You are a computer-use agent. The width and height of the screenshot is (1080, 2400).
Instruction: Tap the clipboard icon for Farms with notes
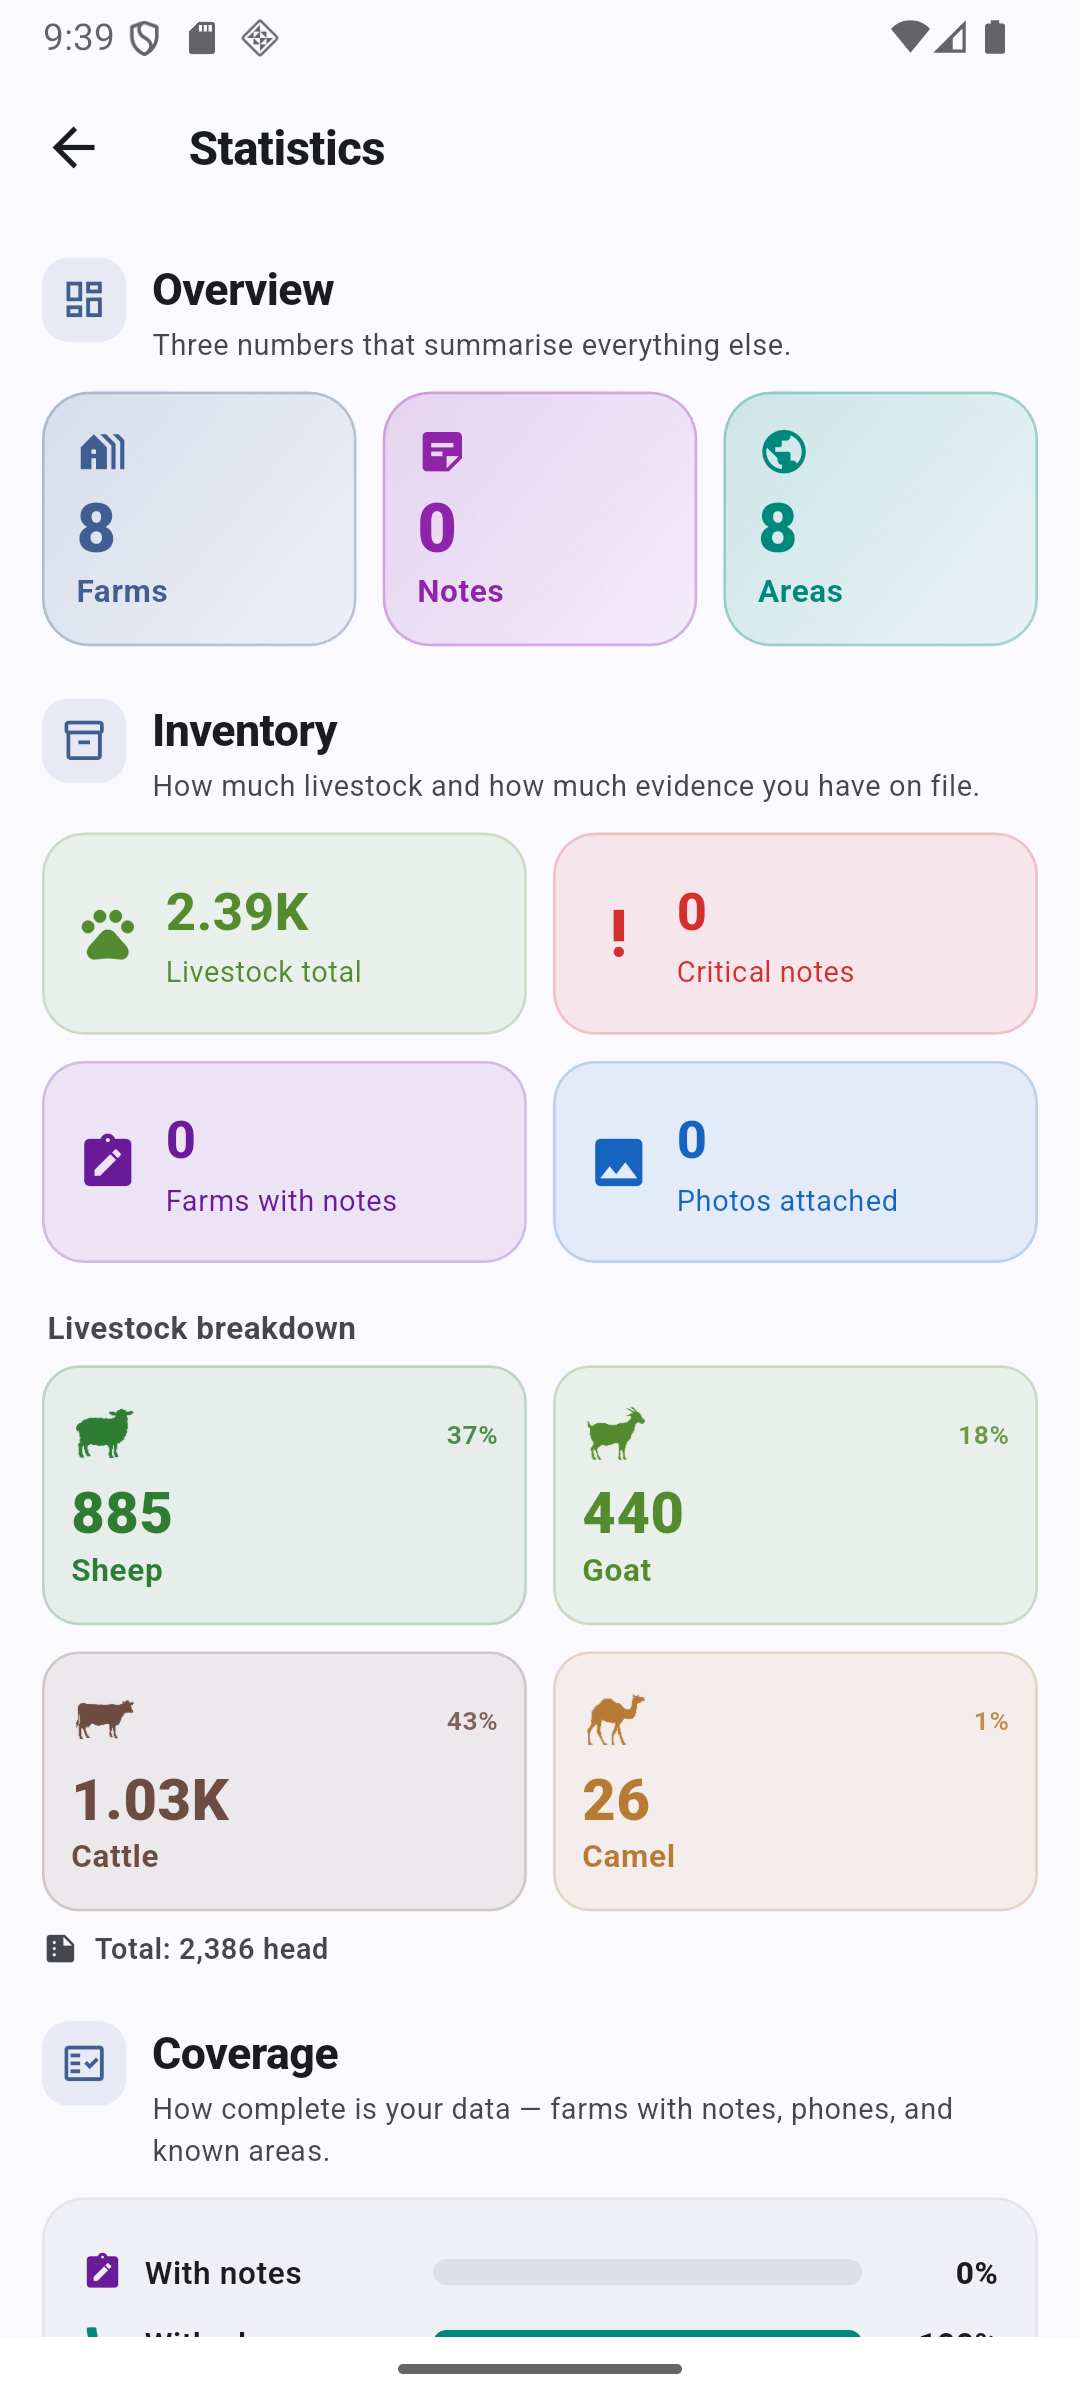tap(108, 1162)
